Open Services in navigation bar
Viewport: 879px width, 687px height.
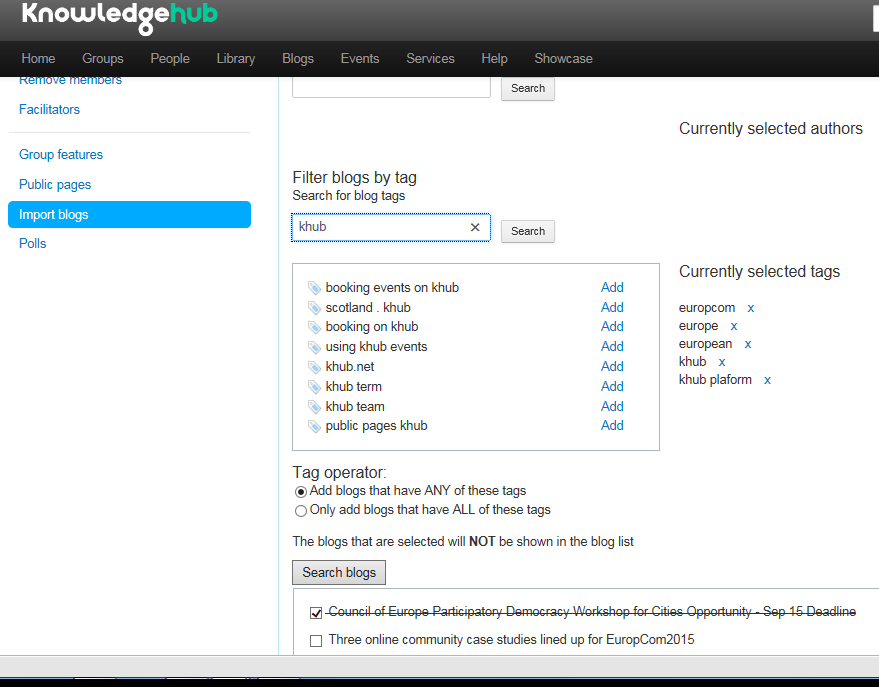[430, 58]
